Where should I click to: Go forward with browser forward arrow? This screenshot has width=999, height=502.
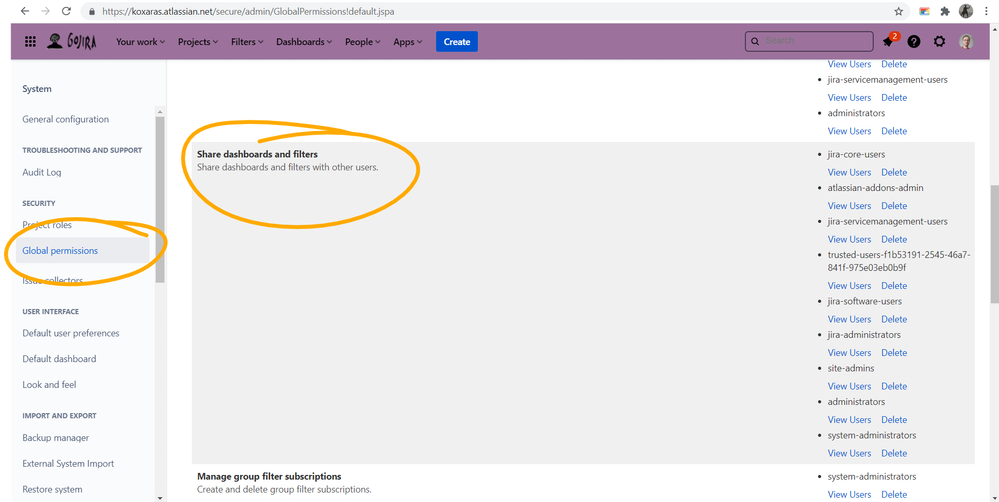[45, 11]
